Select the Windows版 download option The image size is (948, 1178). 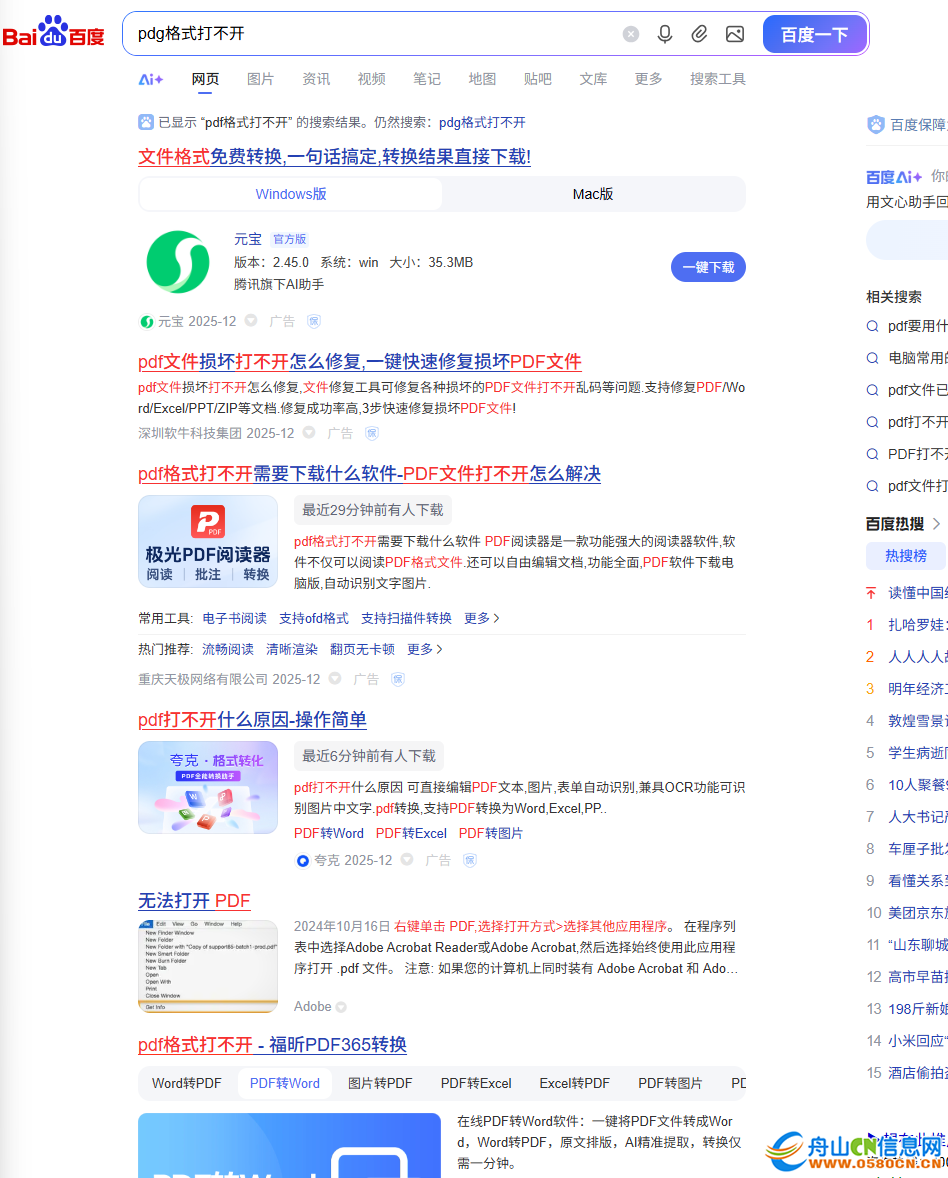pos(291,194)
